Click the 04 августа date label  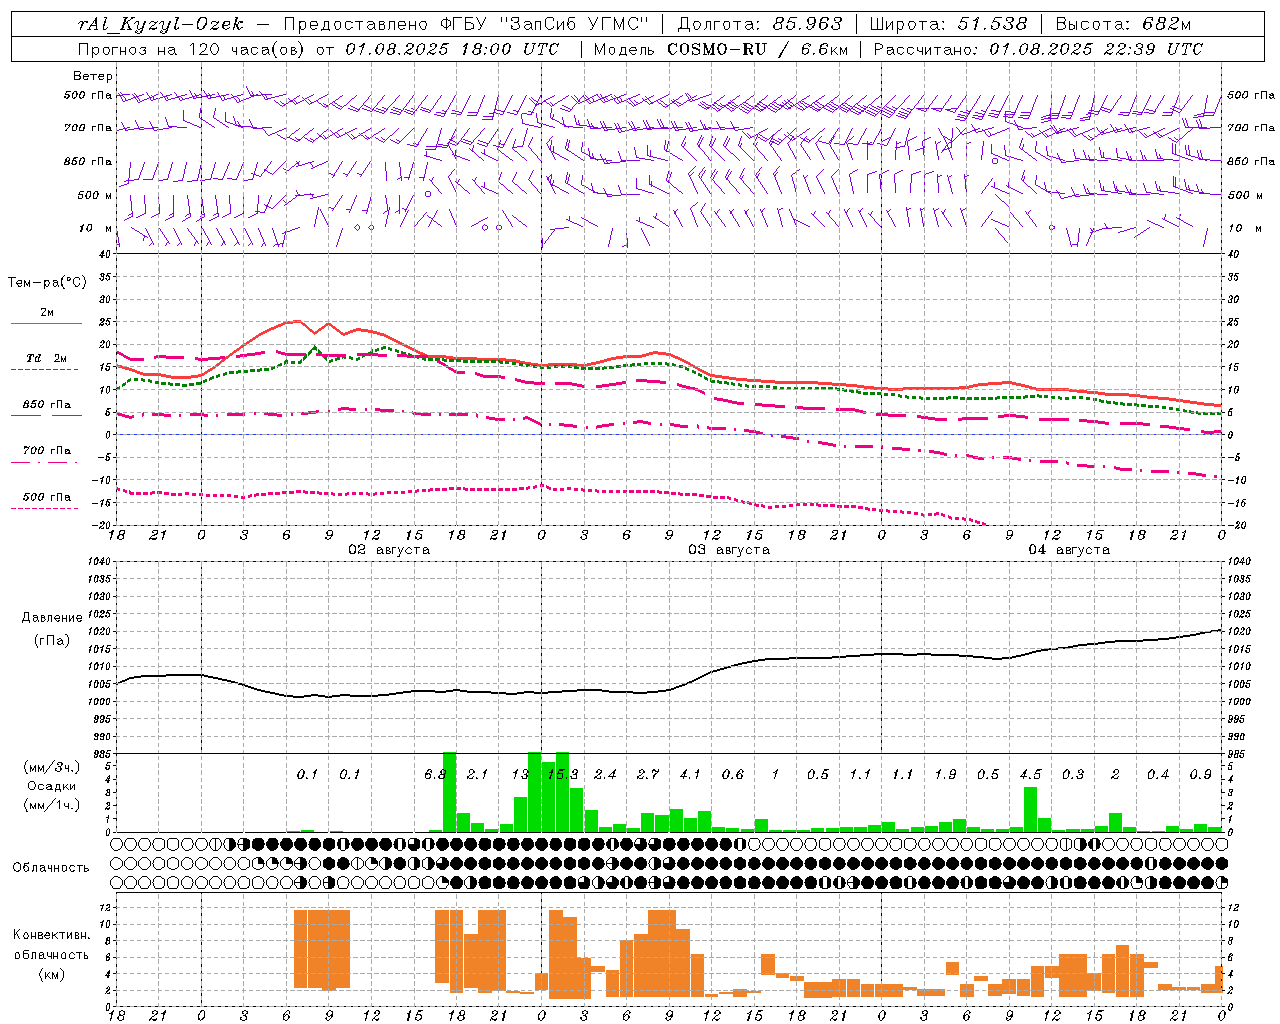pyautogui.click(x=1069, y=550)
